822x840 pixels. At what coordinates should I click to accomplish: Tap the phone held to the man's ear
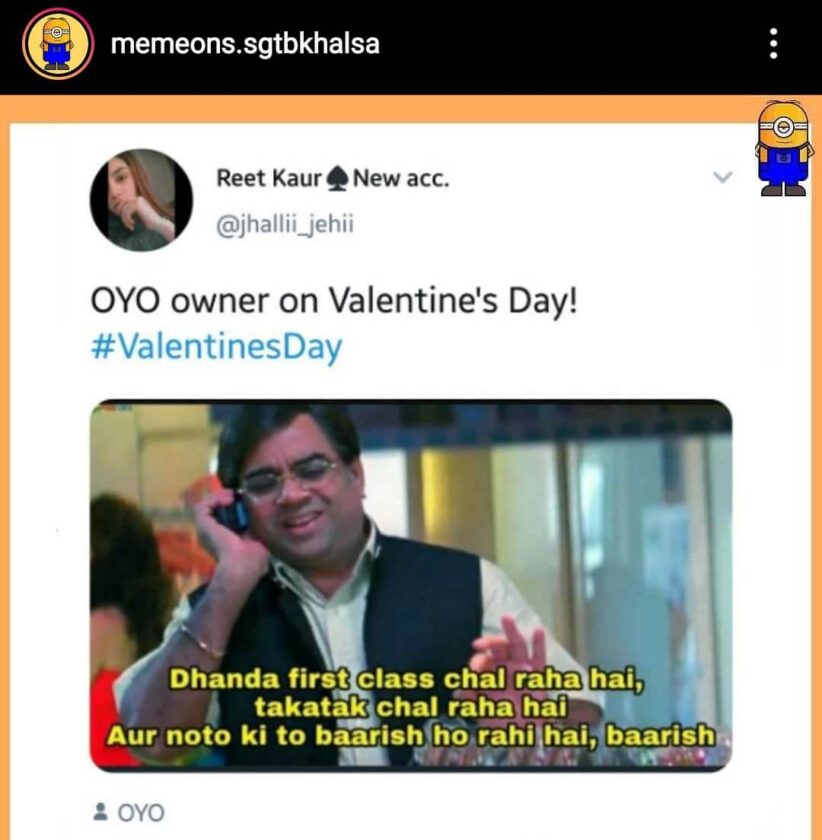pos(233,513)
